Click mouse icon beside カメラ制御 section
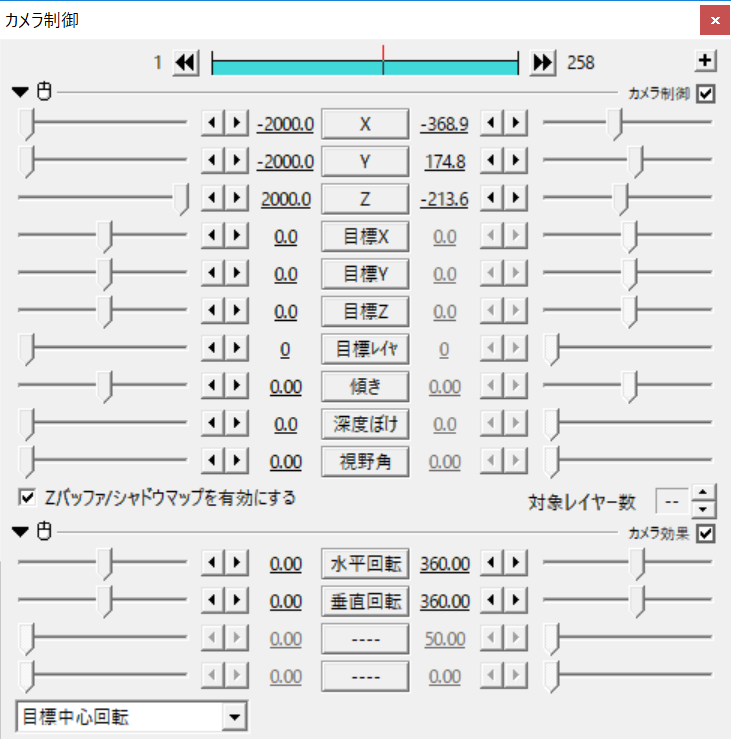This screenshot has width=731, height=739. (x=44, y=91)
